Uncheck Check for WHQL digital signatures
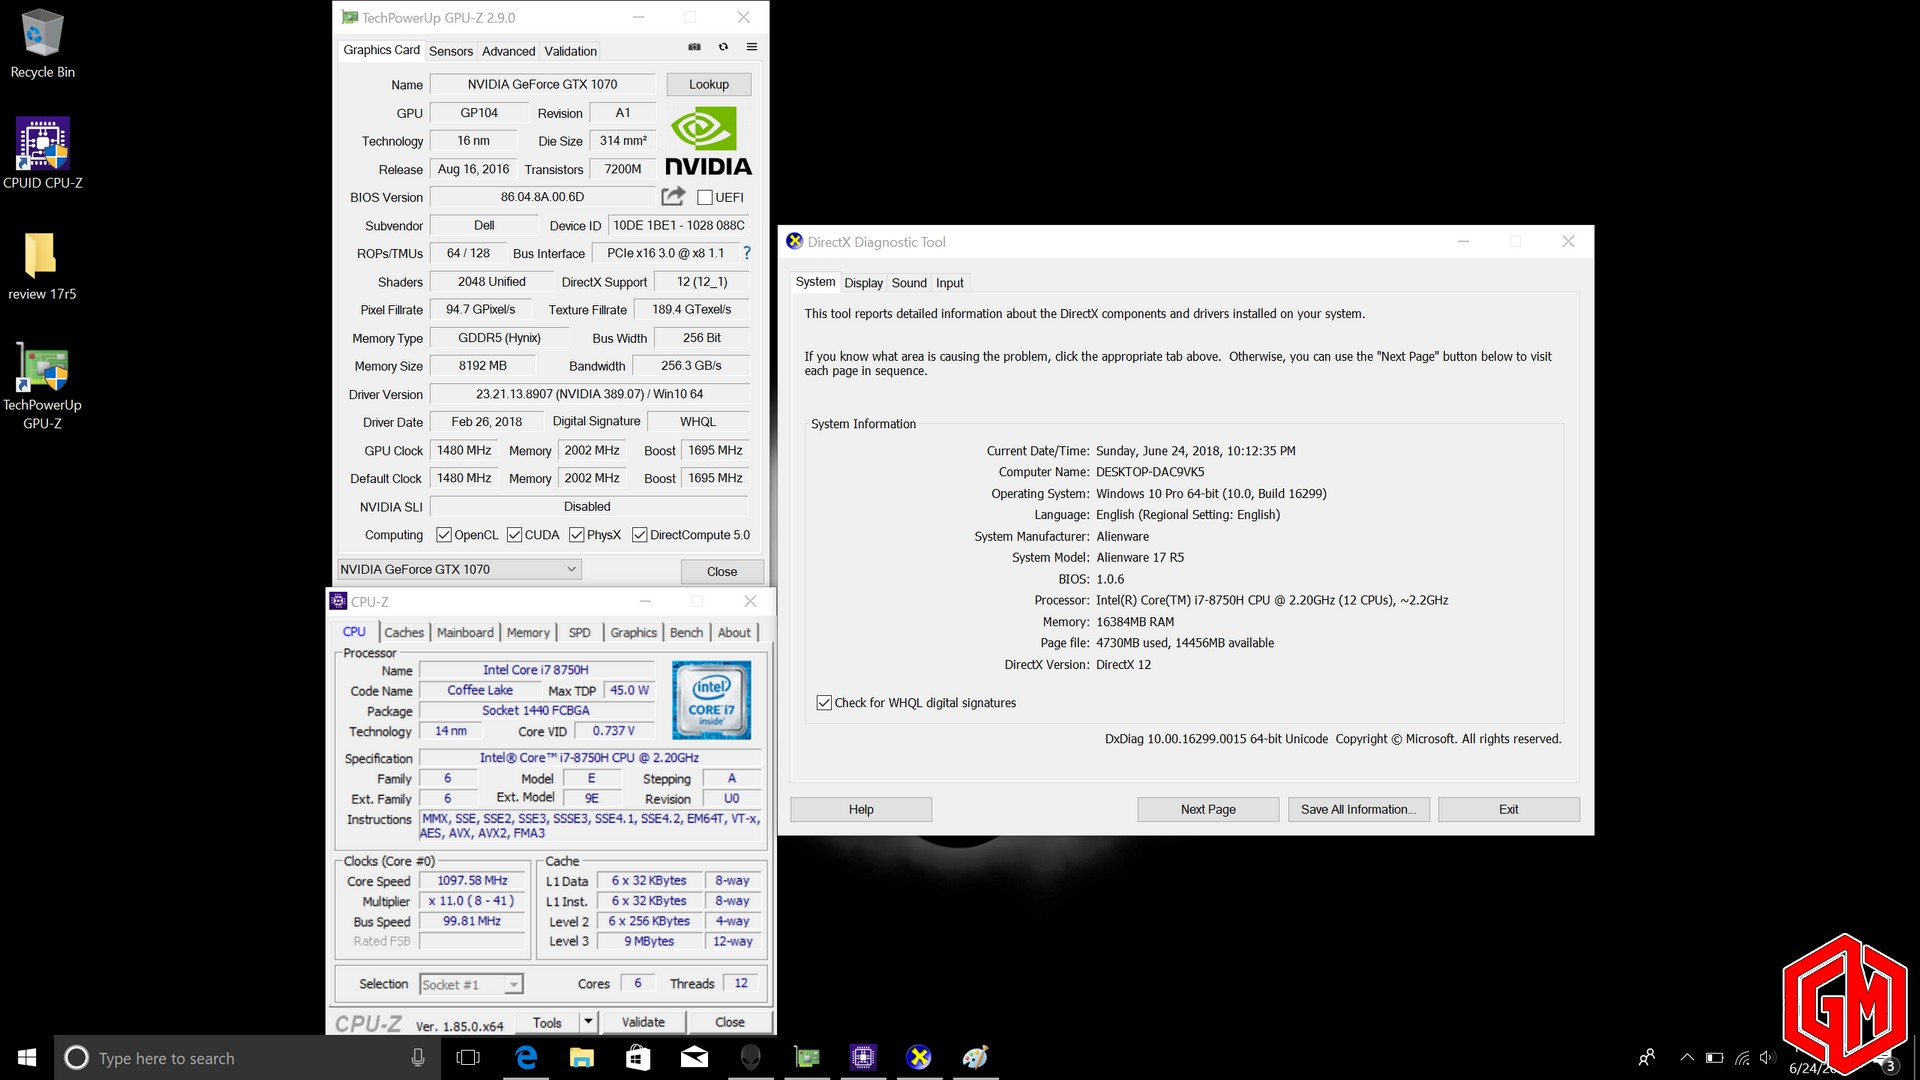 pyautogui.click(x=824, y=703)
